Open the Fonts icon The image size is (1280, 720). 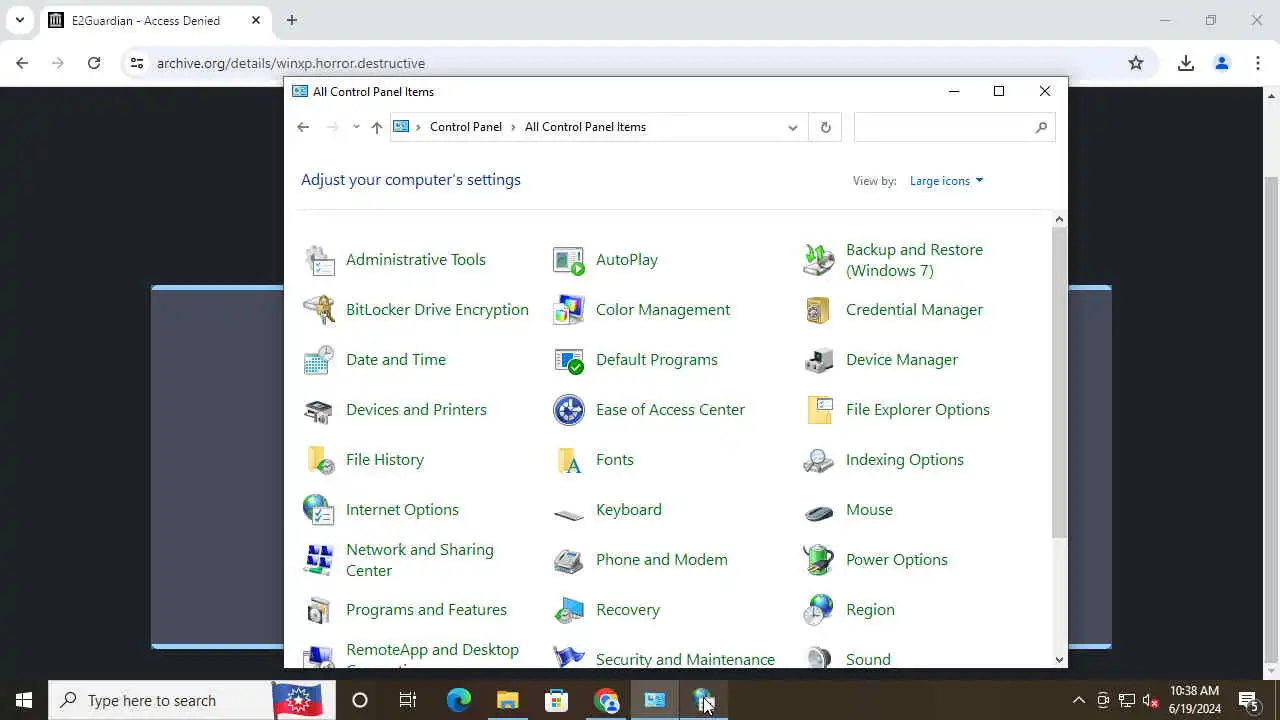point(569,460)
